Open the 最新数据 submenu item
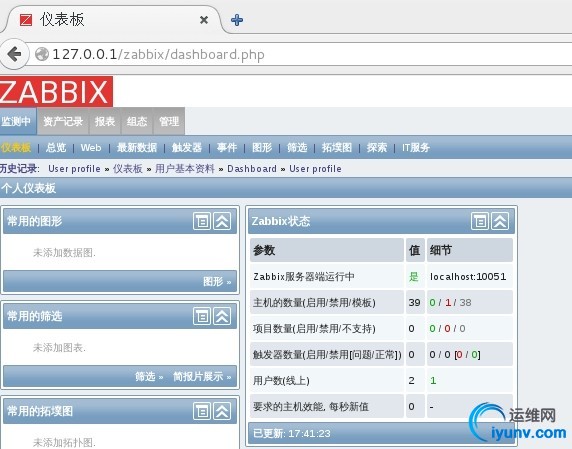 click(x=137, y=147)
